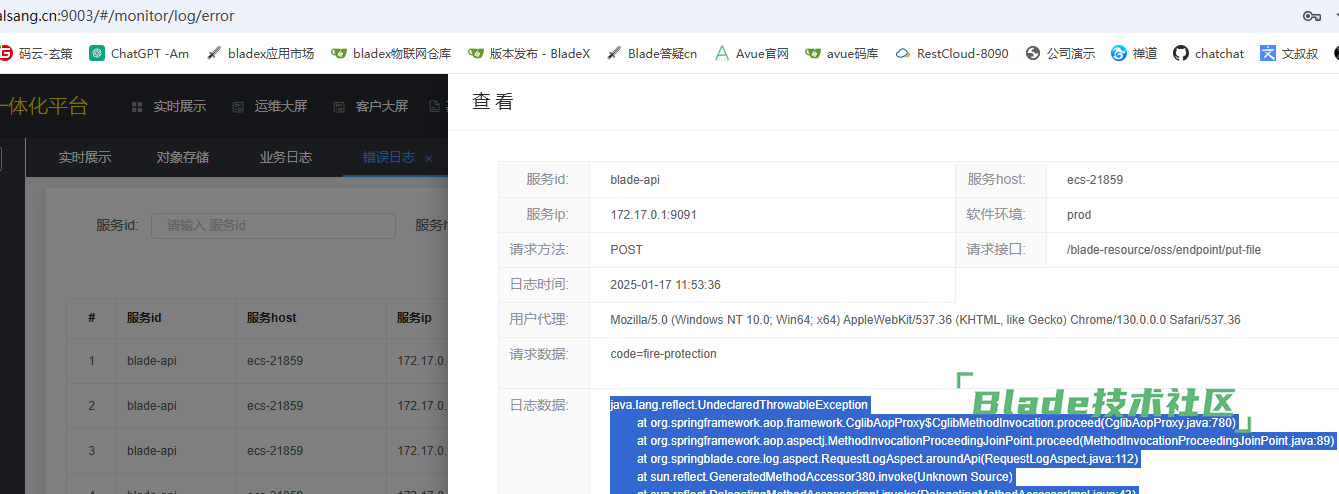Click ecs-21859 host cell in row 2
Viewport: 1339px width, 494px height.
pyautogui.click(x=275, y=406)
